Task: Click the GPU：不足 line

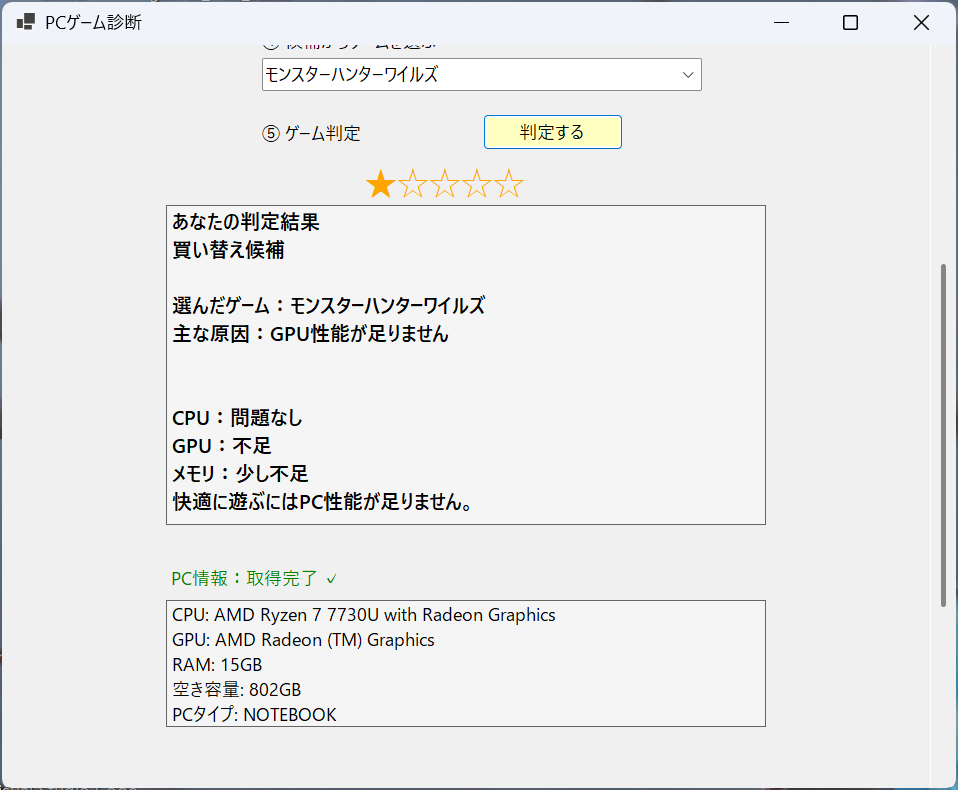Action: tap(222, 446)
